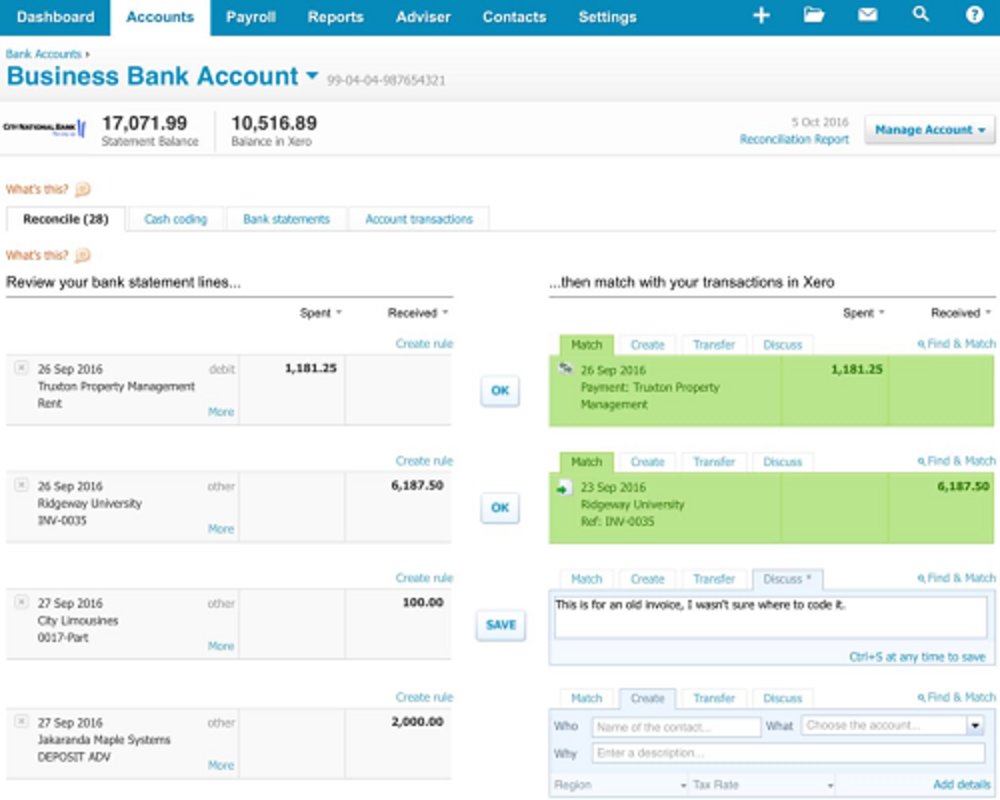The width and height of the screenshot is (1000, 800).
Task: Show More details for Jakaranda Maple Systems line
Action: pos(221,766)
